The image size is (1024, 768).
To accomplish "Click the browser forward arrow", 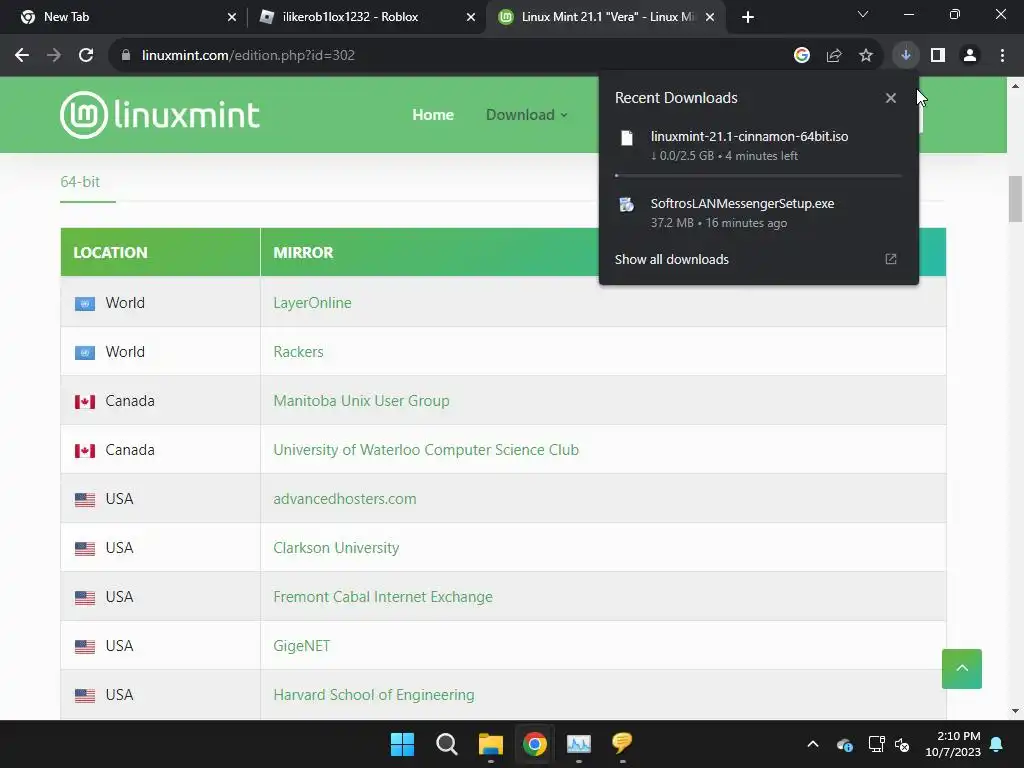I will tap(54, 56).
